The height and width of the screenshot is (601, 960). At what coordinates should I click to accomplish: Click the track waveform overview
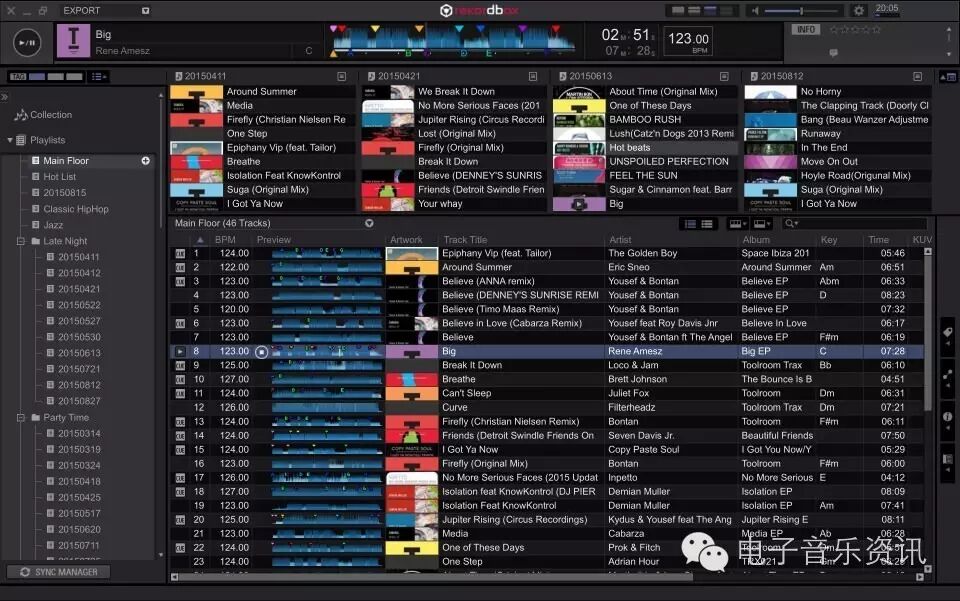click(454, 42)
